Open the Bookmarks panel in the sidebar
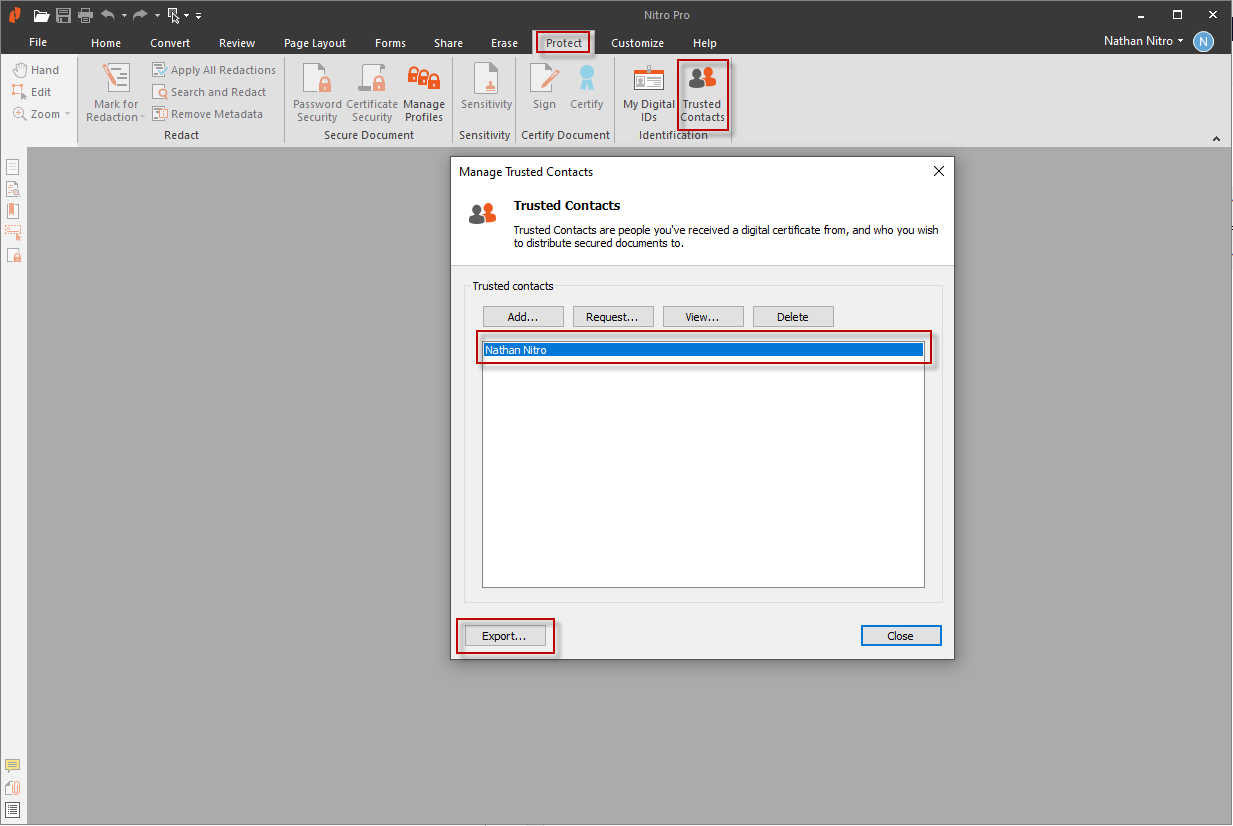Viewport: 1233px width, 826px height. 12,210
